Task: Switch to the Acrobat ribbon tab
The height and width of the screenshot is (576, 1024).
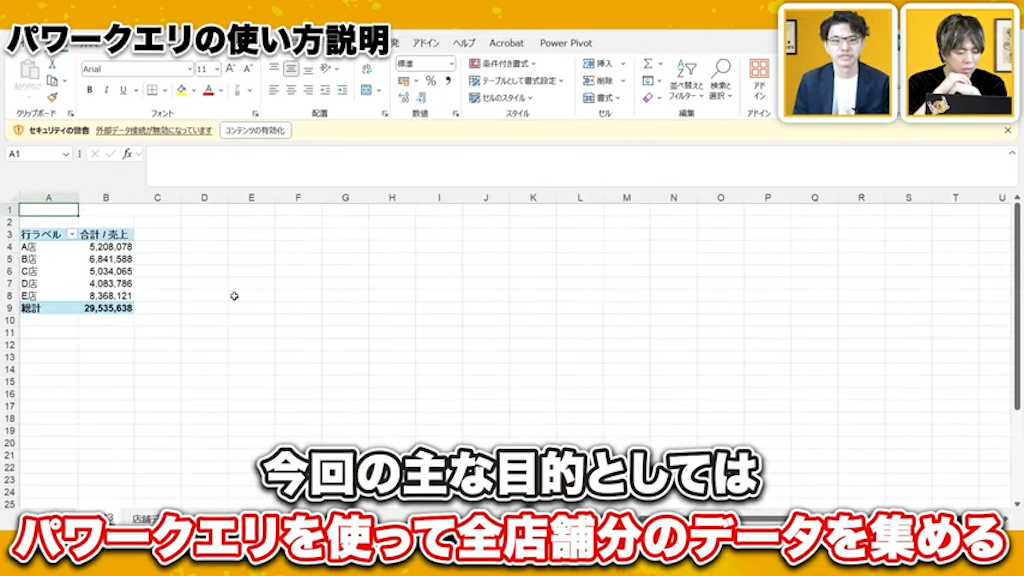Action: pyautogui.click(x=506, y=43)
